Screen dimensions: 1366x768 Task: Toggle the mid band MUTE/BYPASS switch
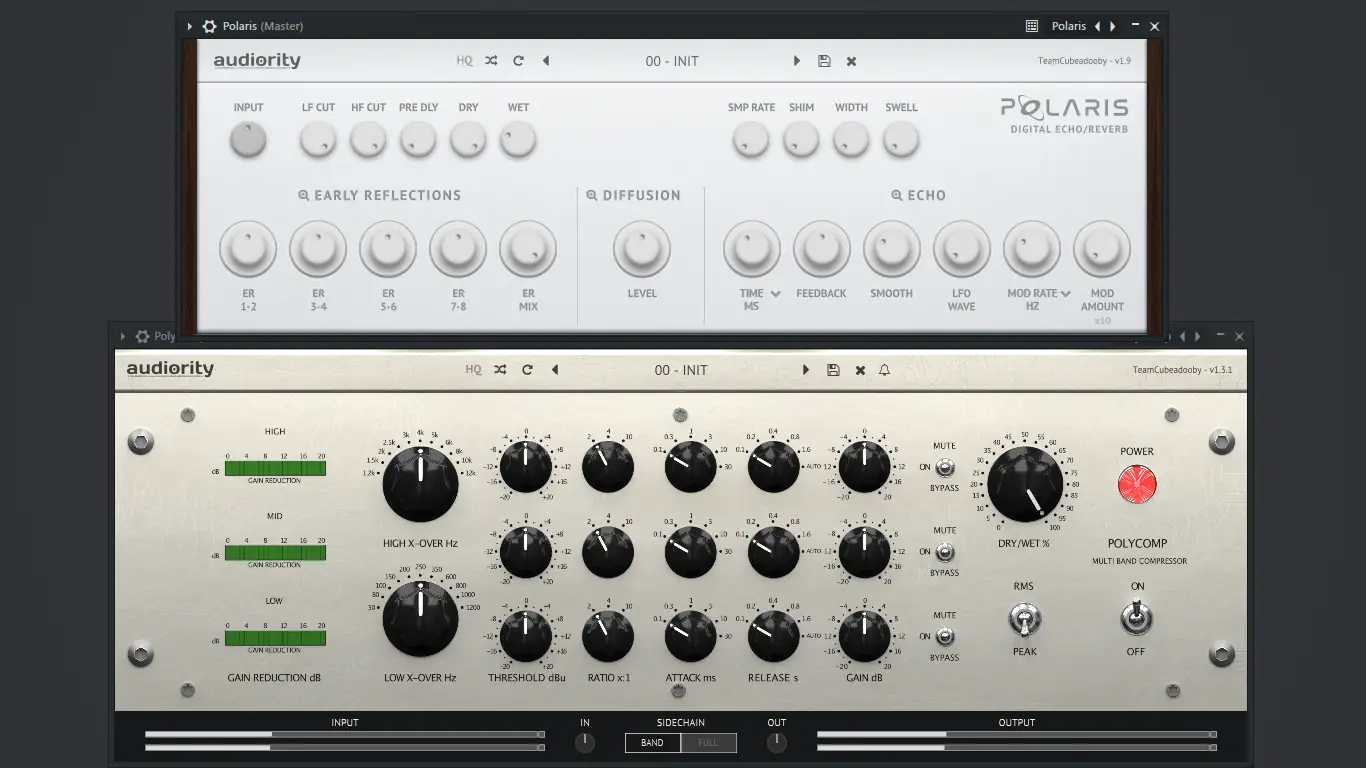[945, 552]
